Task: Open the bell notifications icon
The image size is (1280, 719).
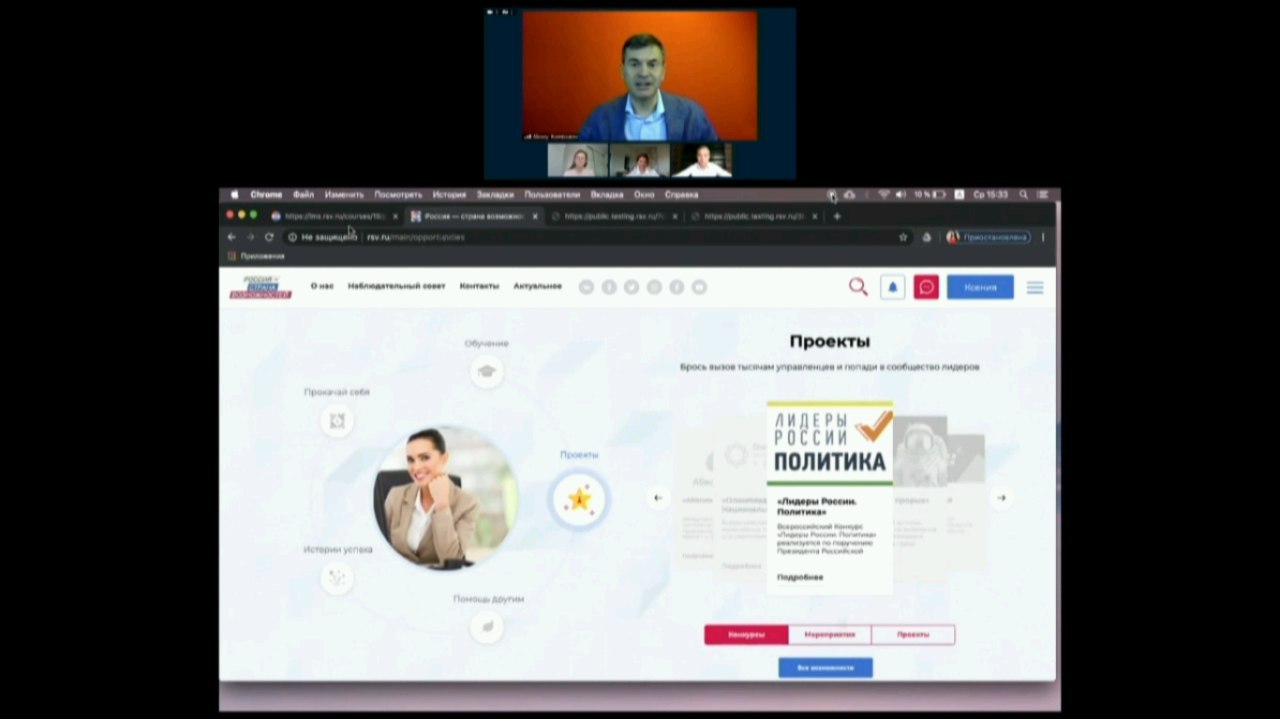Action: pos(893,287)
